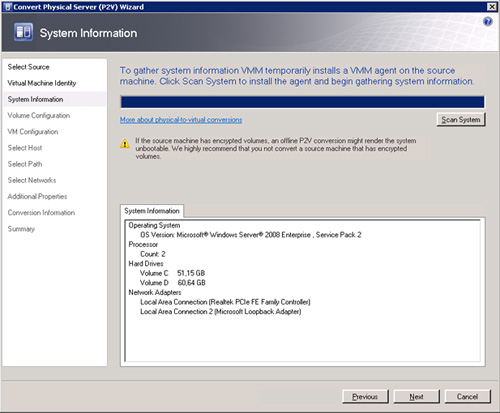Open More about physical-to-virtual conversions link
The width and height of the screenshot is (500, 413).
point(181,120)
